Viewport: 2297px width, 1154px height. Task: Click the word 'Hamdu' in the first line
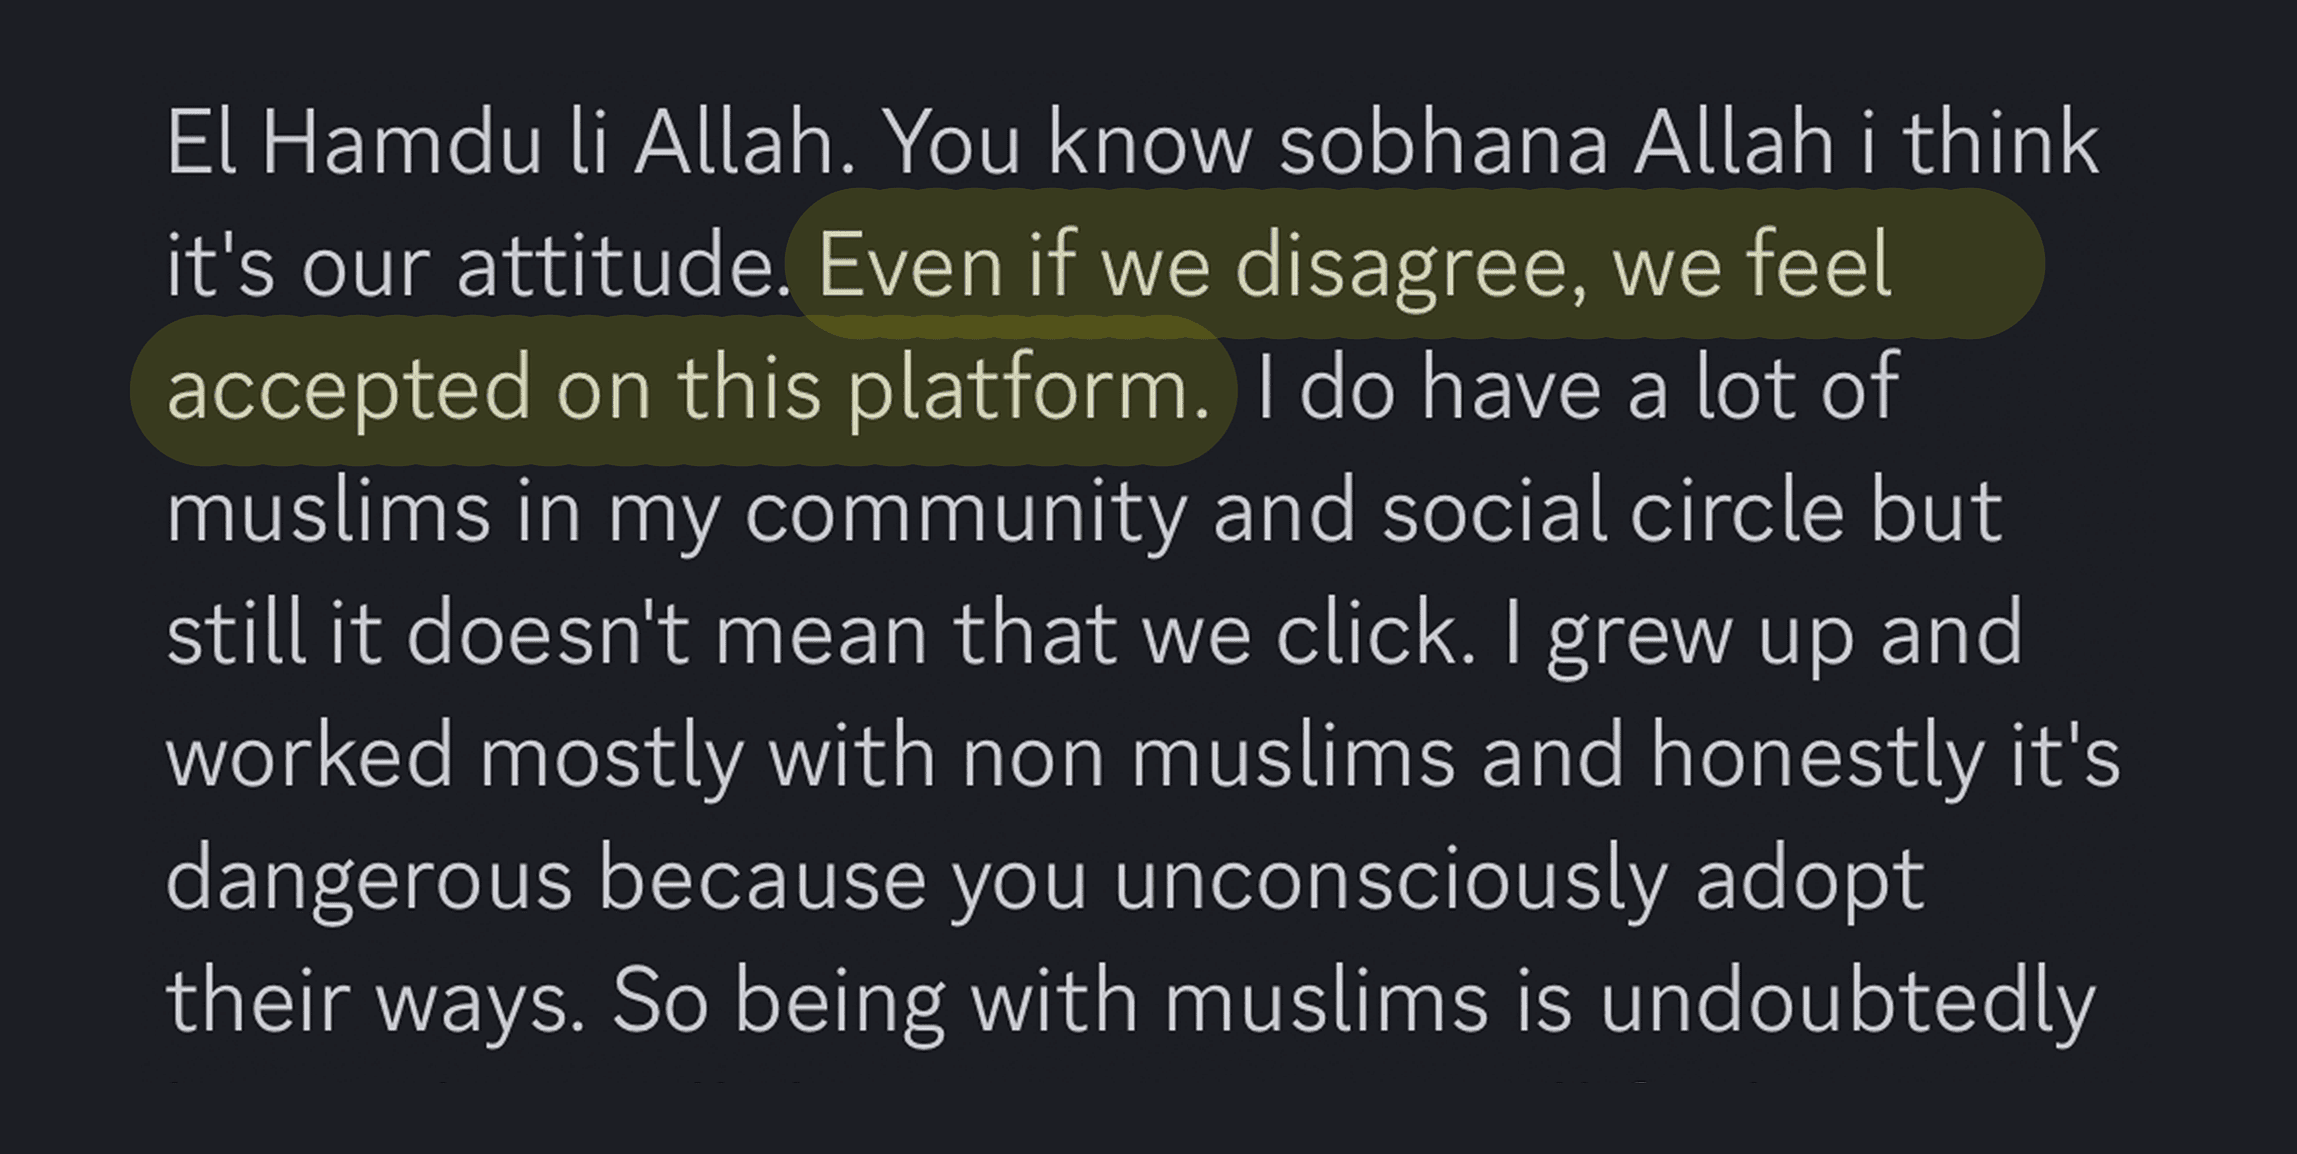401,144
